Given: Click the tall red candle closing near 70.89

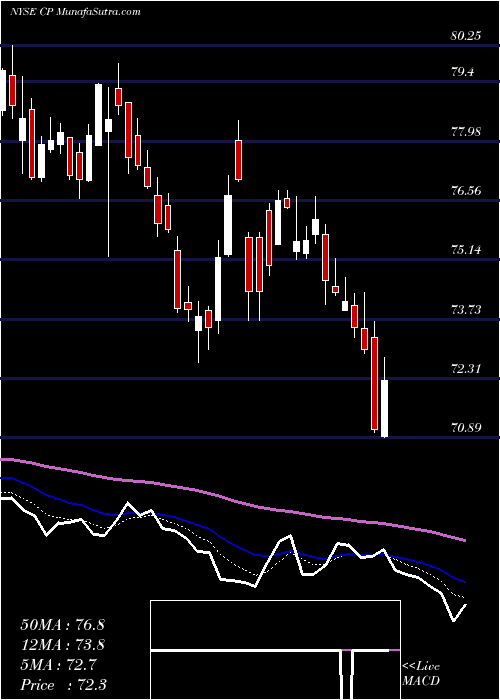Looking at the screenshot, I should (x=375, y=383).
